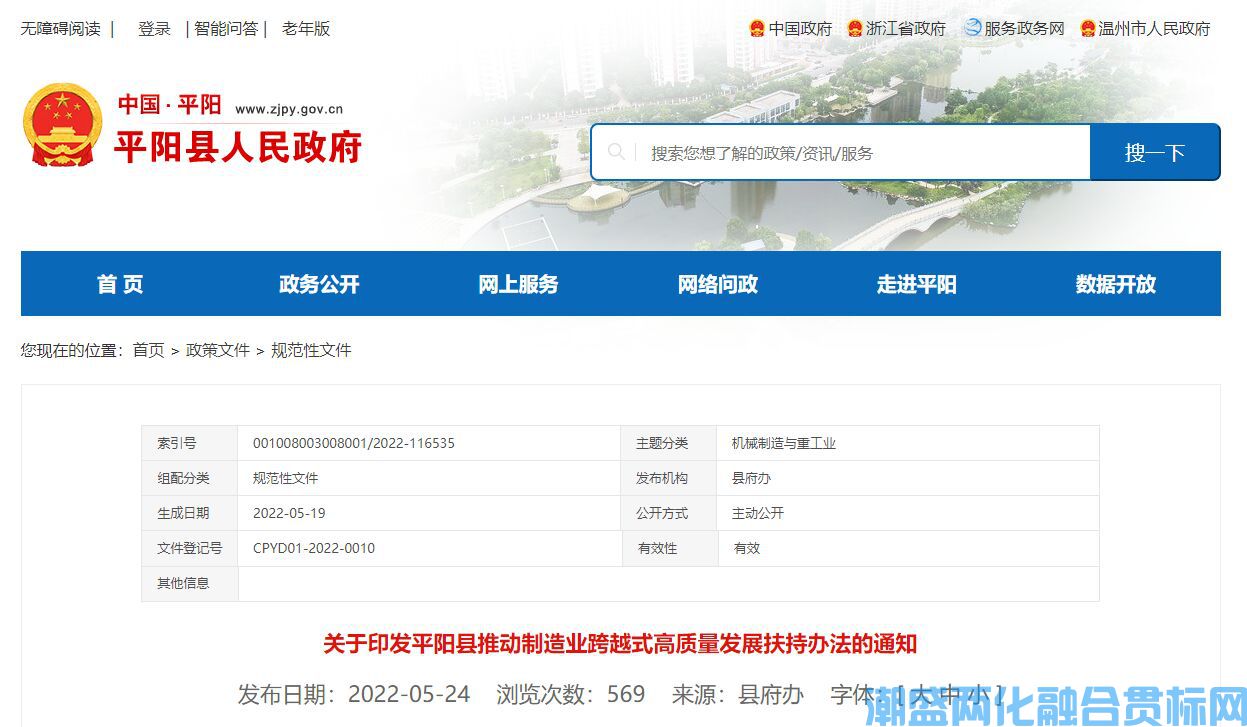Click the 机械制造与重工业 topic value
This screenshot has height=727, width=1247.
tap(784, 443)
